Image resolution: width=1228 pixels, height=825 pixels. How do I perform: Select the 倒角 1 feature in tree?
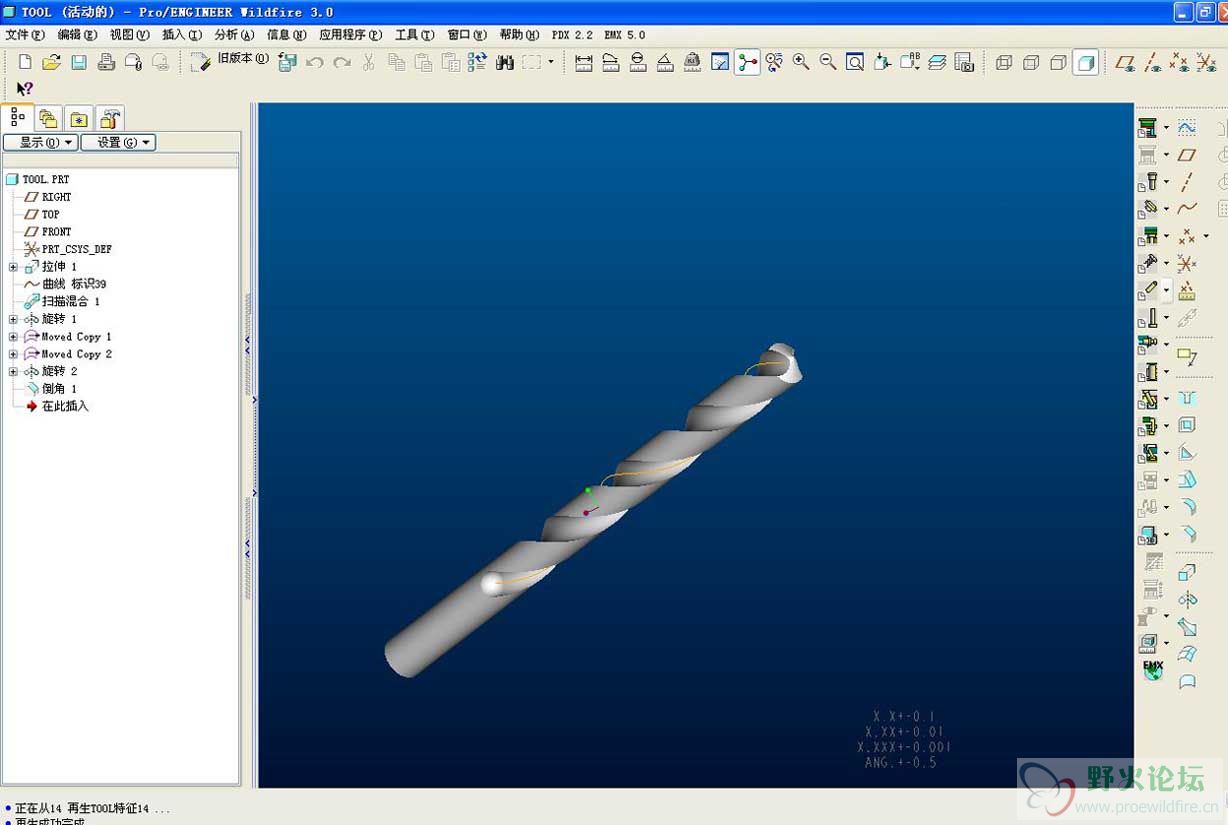[x=59, y=389]
